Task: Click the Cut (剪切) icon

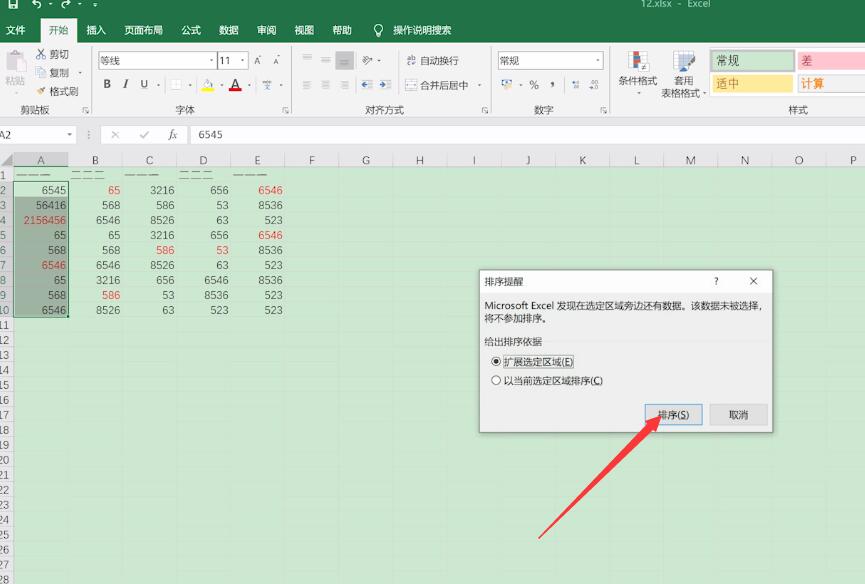Action: tap(41, 54)
